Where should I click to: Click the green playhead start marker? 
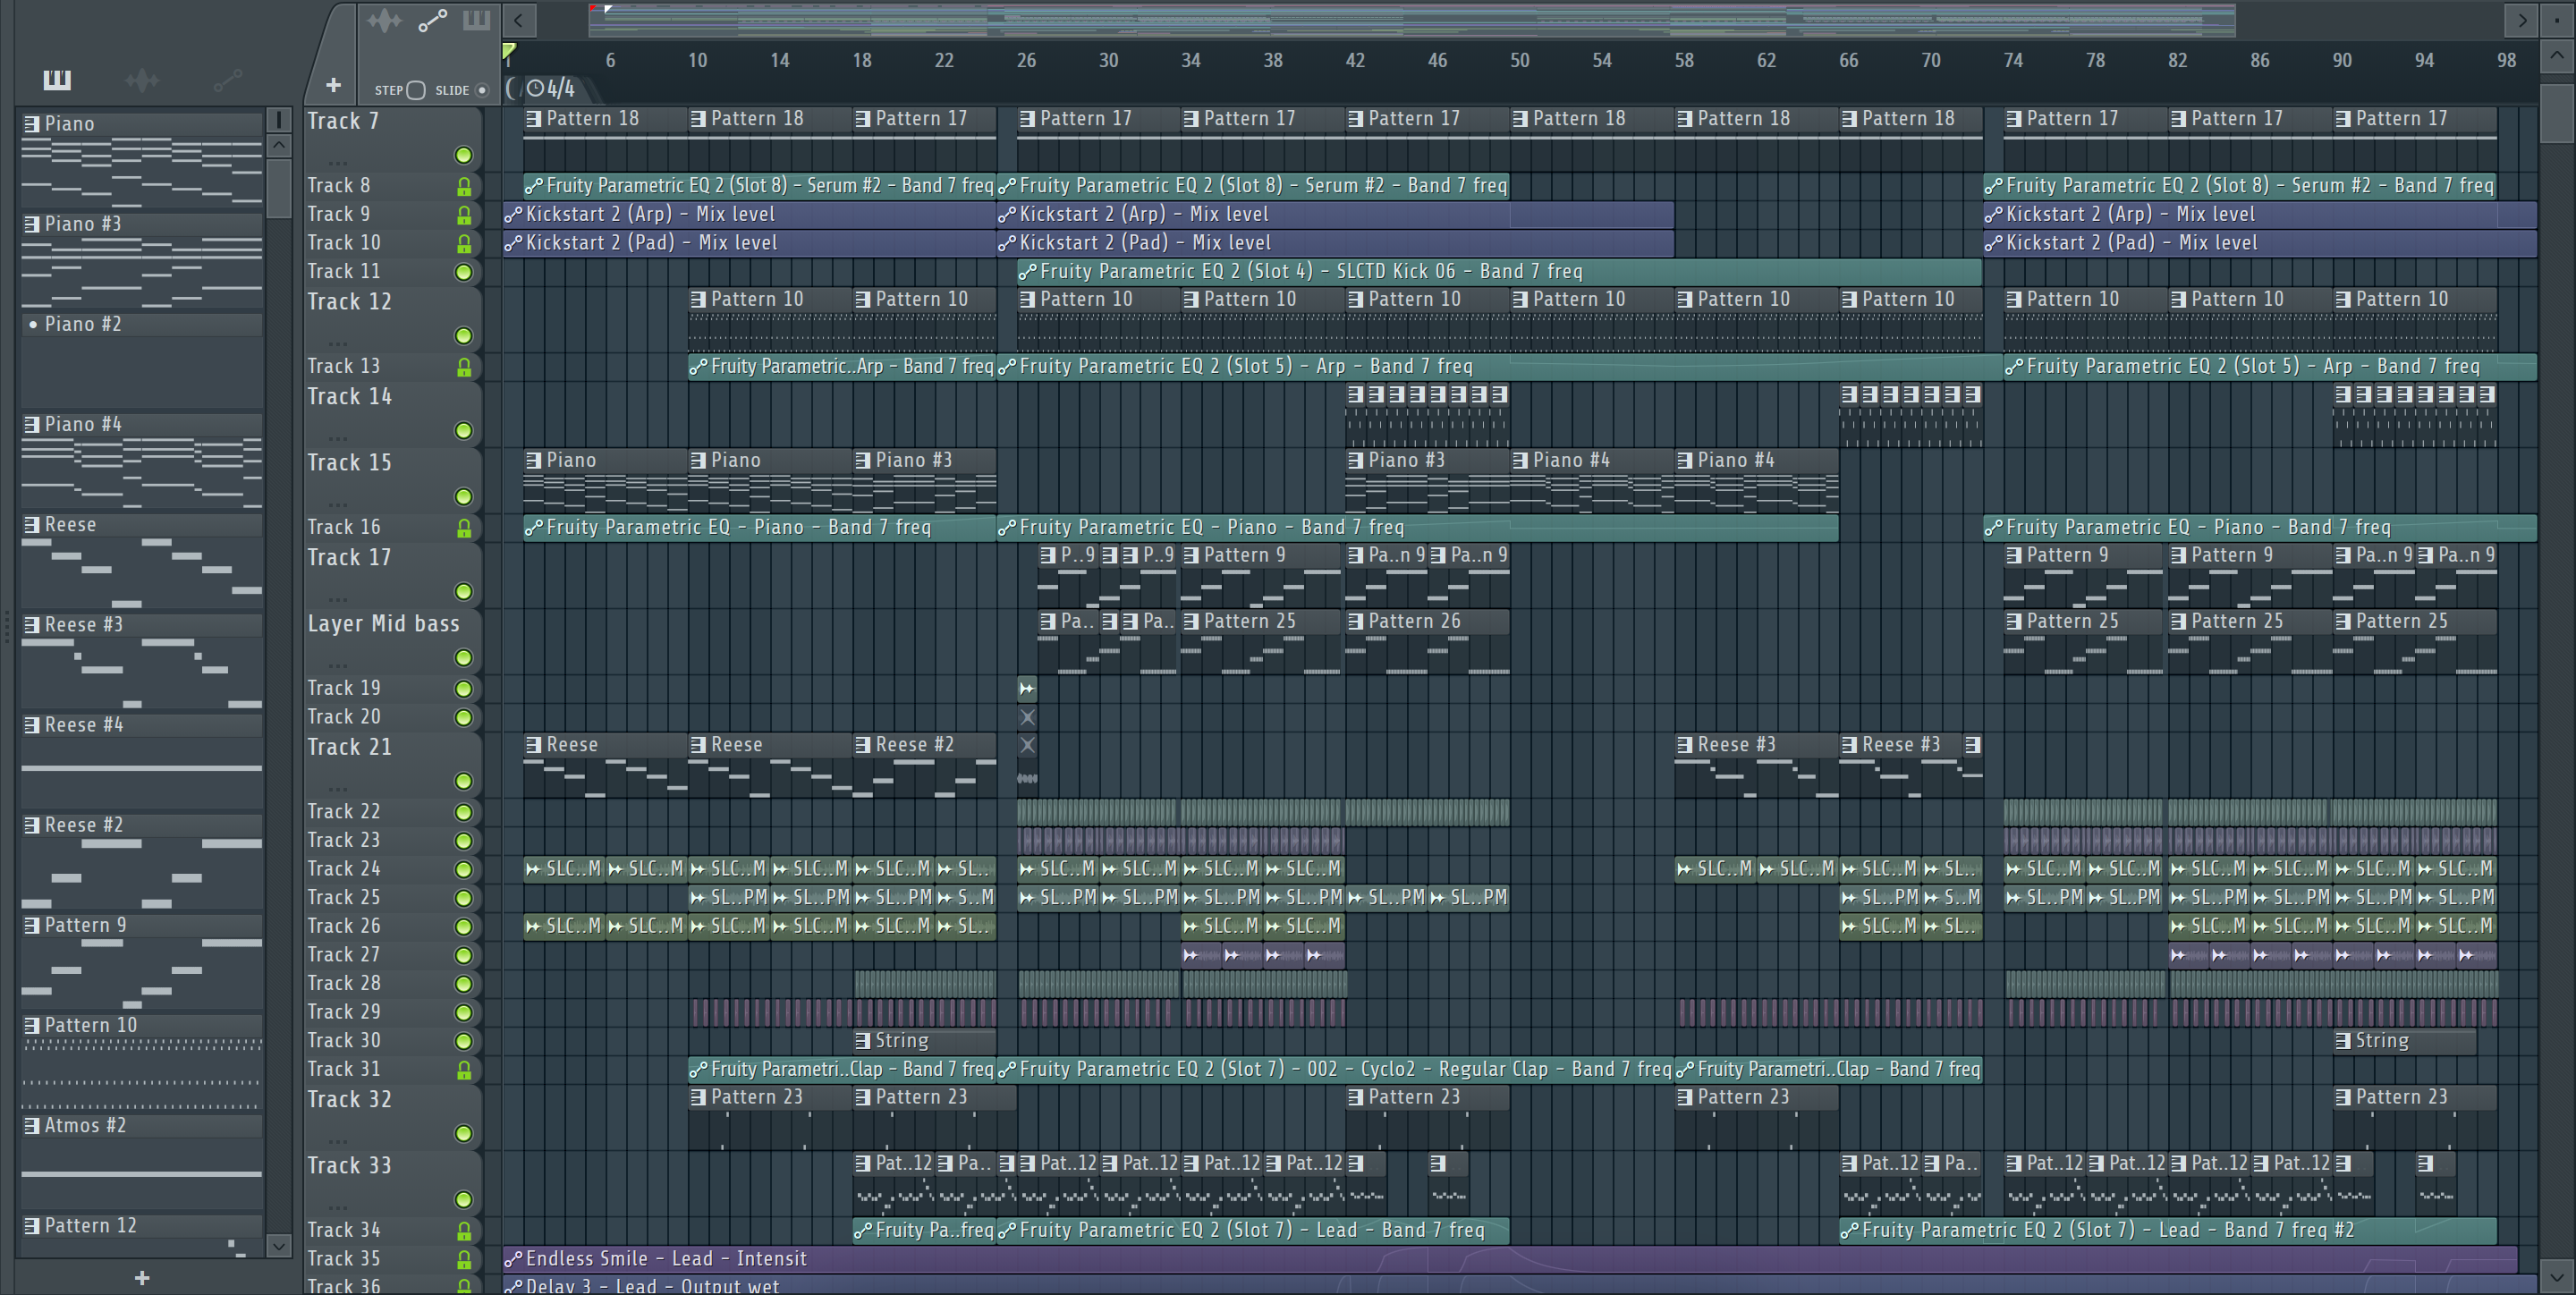pyautogui.click(x=509, y=50)
